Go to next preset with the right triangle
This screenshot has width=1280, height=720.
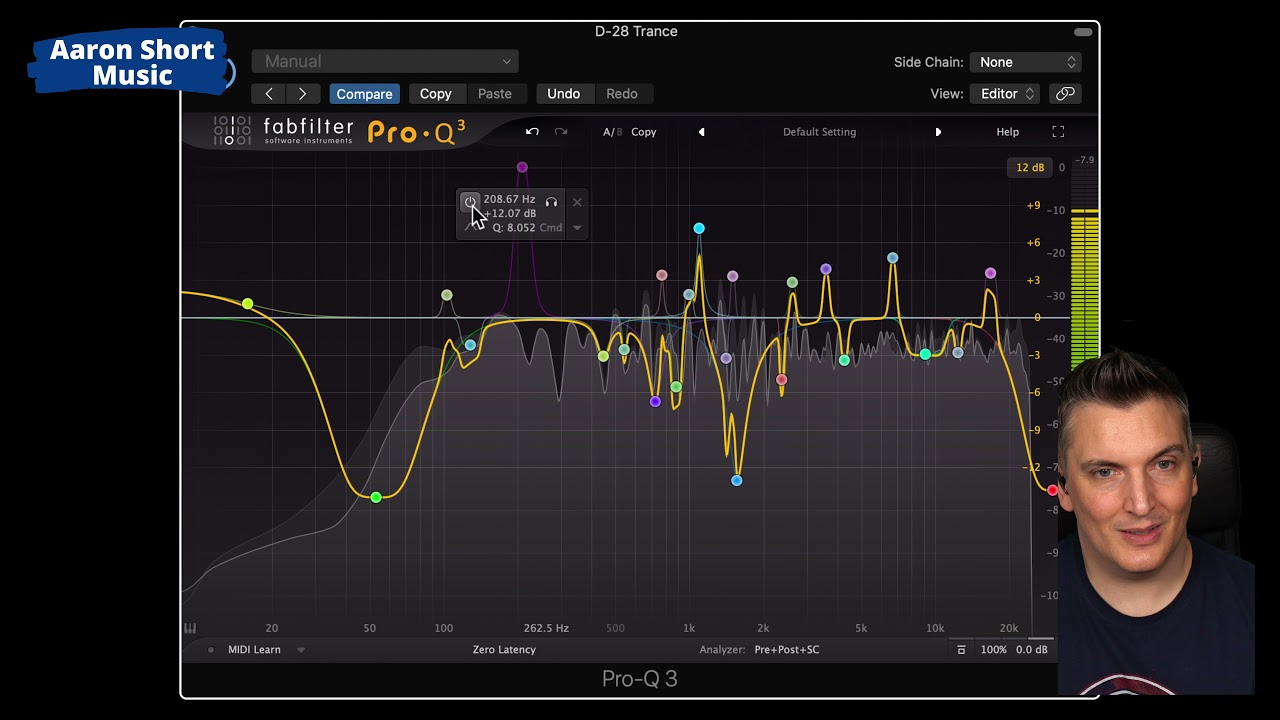(x=938, y=132)
